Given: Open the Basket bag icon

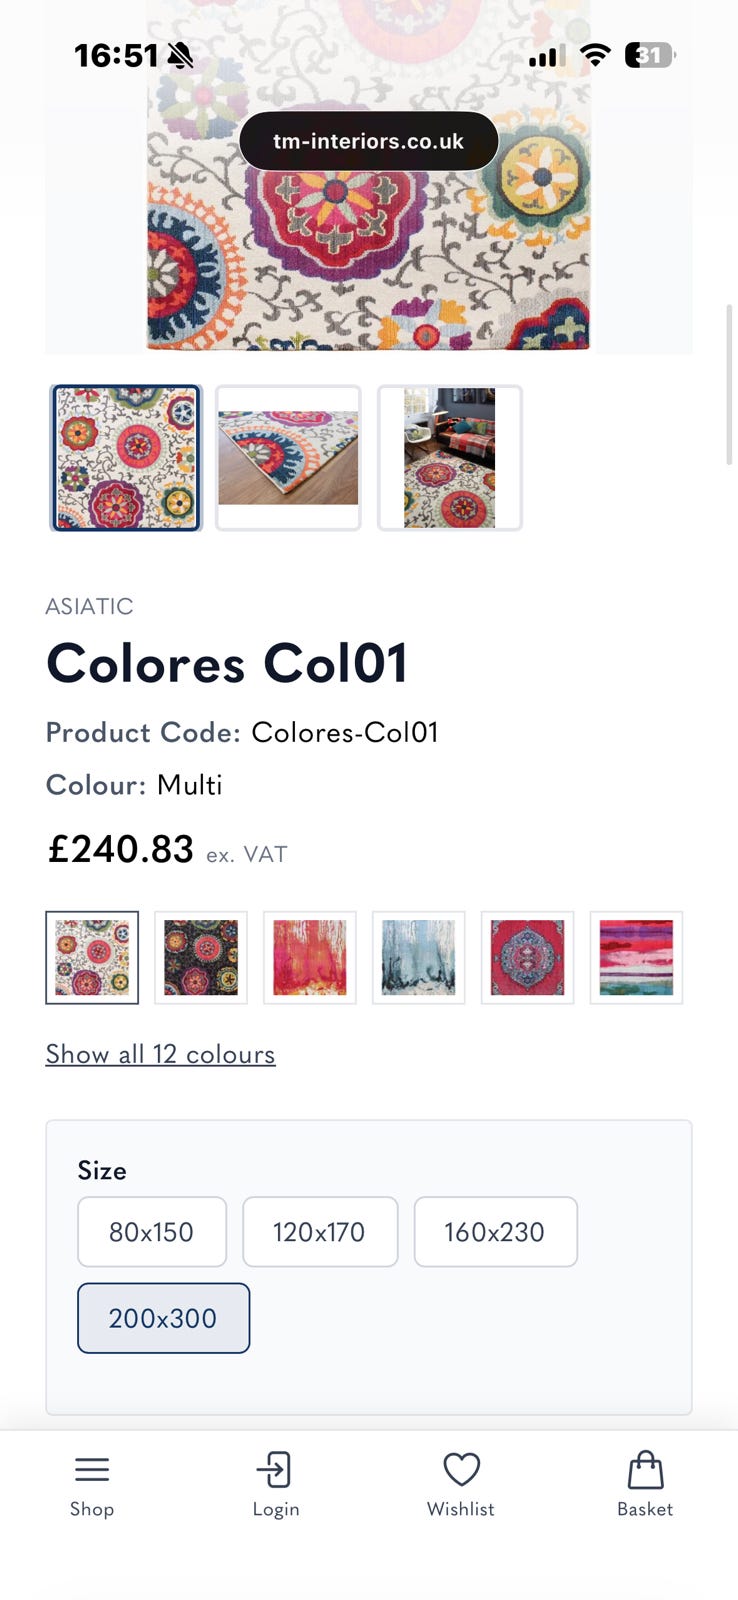Looking at the screenshot, I should tap(645, 1470).
